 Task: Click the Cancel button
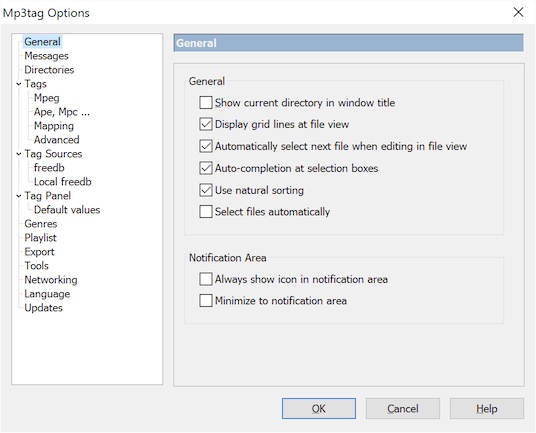pyautogui.click(x=403, y=408)
